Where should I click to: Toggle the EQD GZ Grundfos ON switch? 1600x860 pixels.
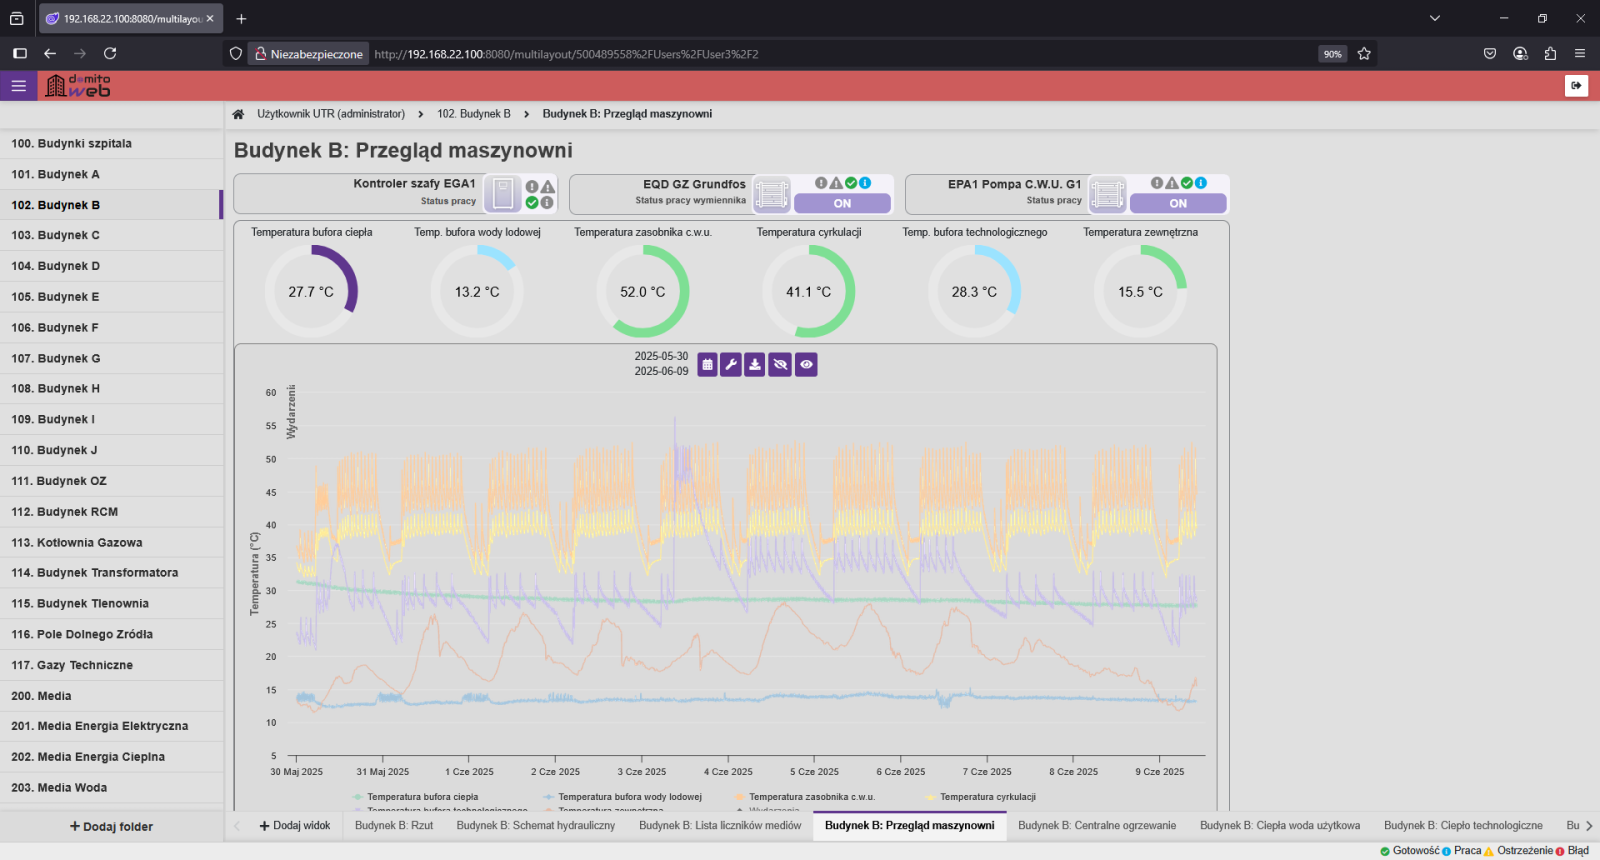click(x=842, y=203)
